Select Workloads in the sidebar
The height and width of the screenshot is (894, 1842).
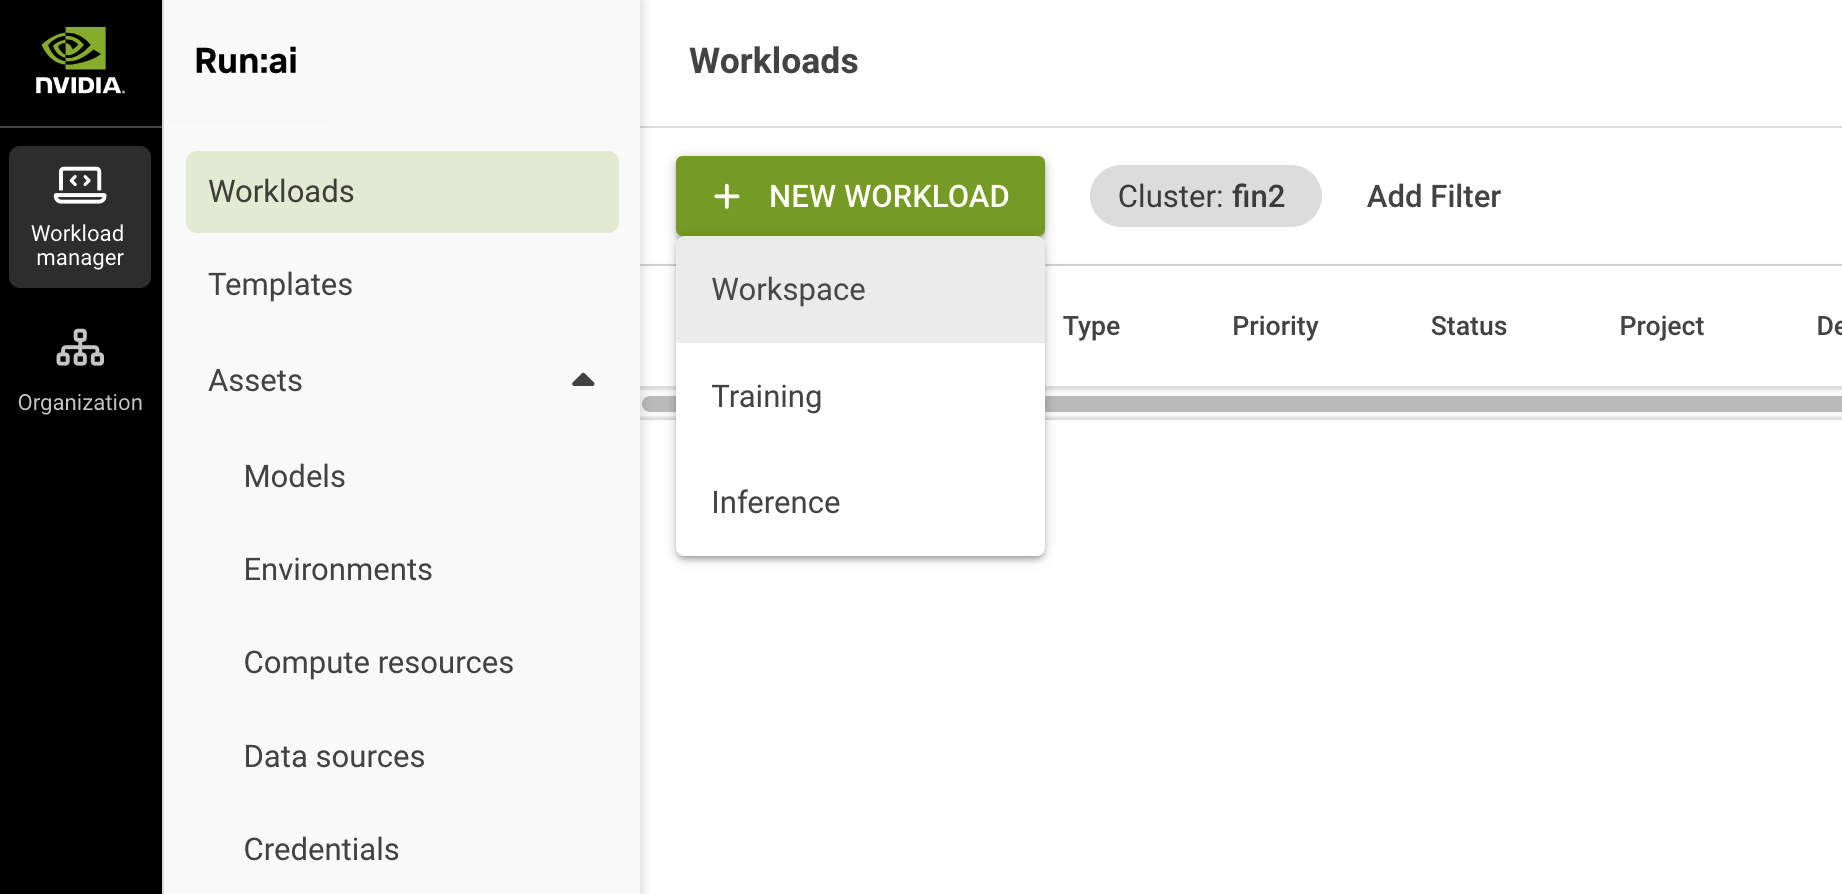pyautogui.click(x=402, y=192)
